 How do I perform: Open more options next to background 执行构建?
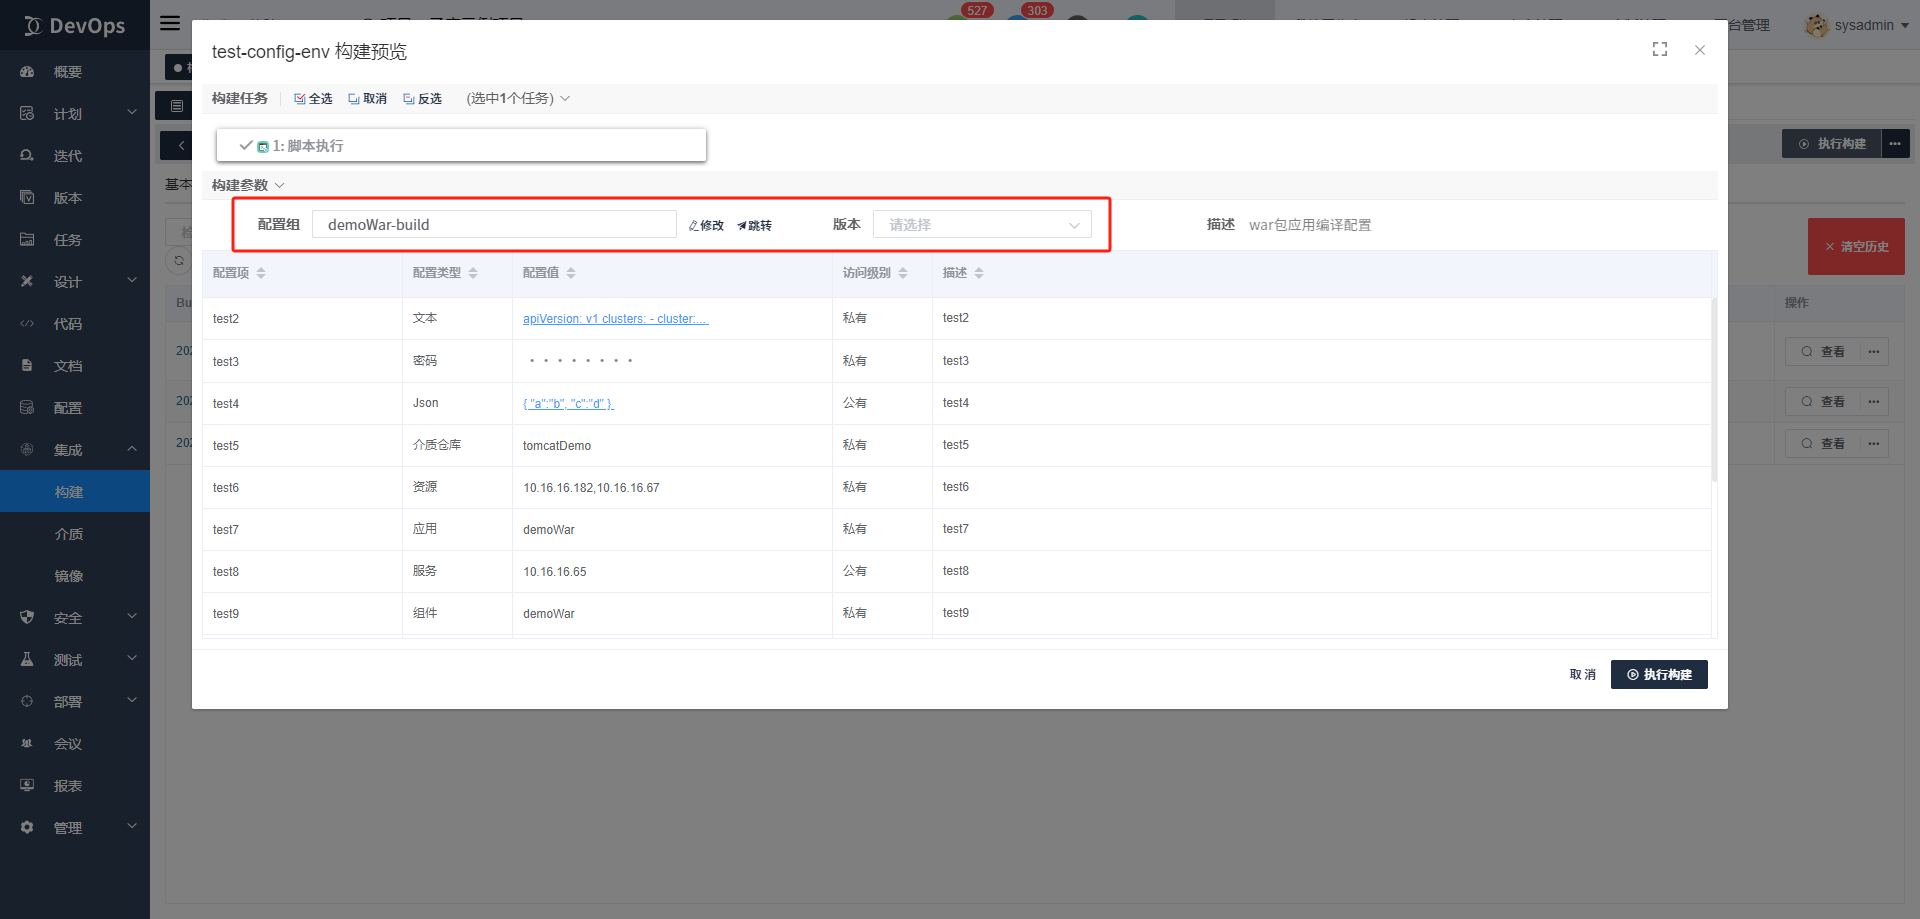point(1895,144)
